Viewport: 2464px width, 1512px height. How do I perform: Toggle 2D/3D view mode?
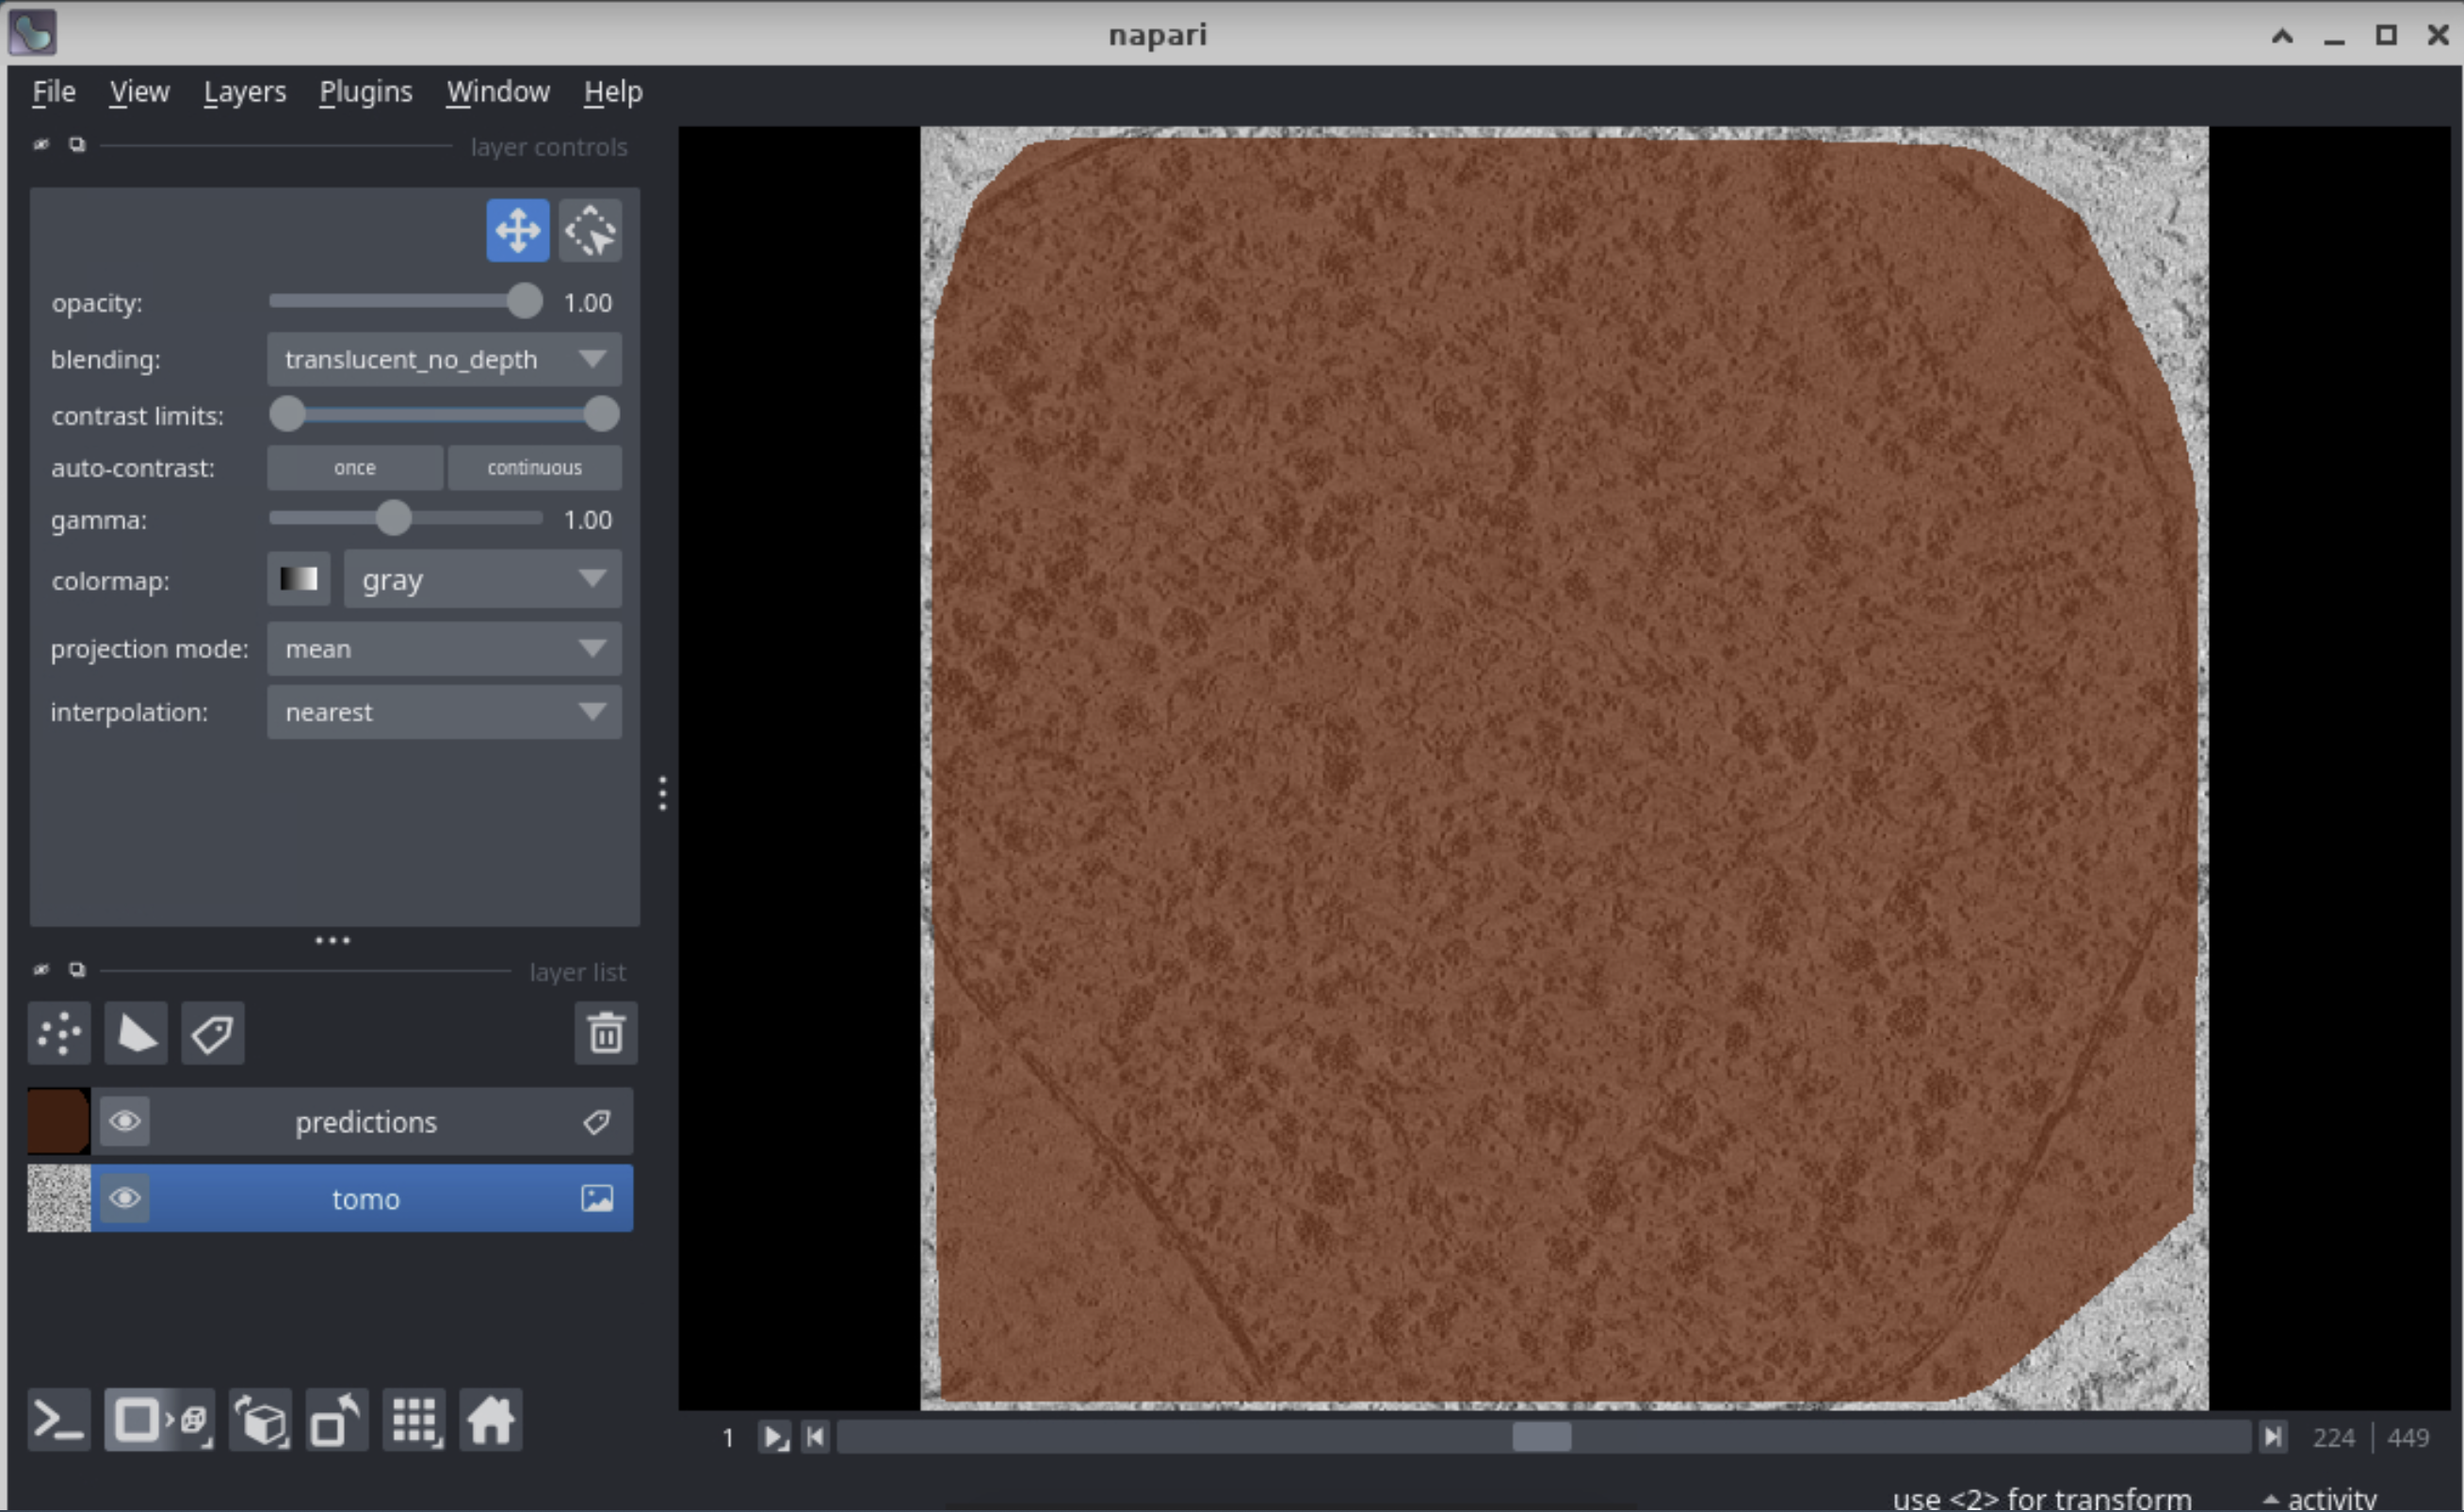(159, 1420)
